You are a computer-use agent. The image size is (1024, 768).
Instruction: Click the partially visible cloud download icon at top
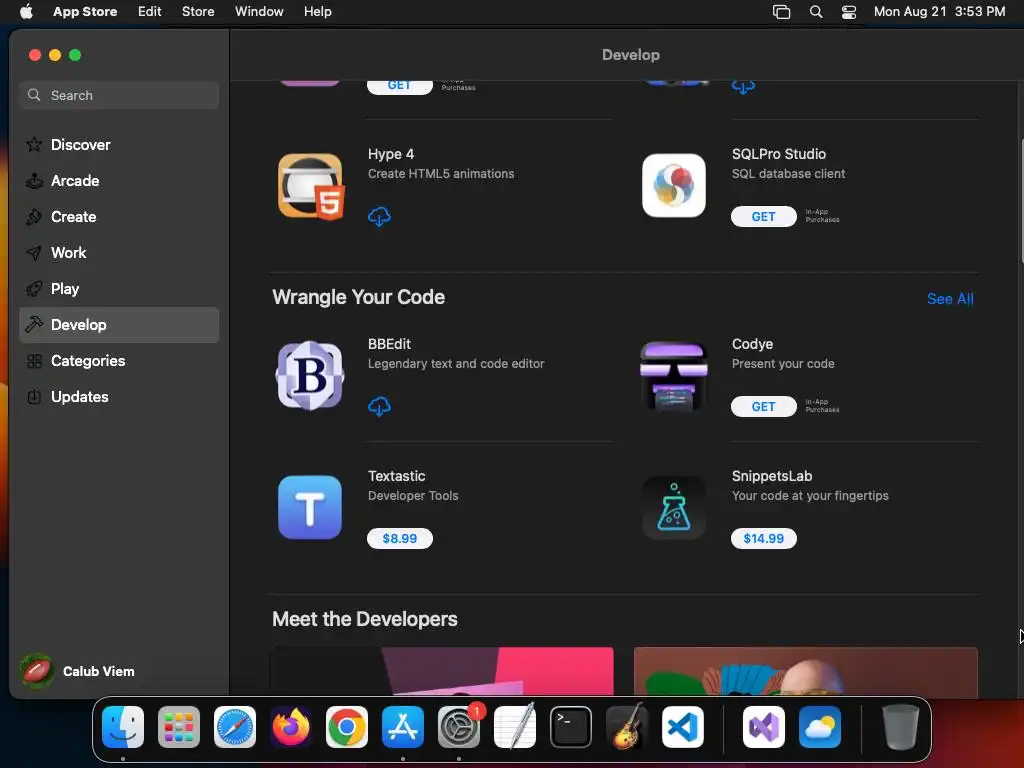click(743, 86)
